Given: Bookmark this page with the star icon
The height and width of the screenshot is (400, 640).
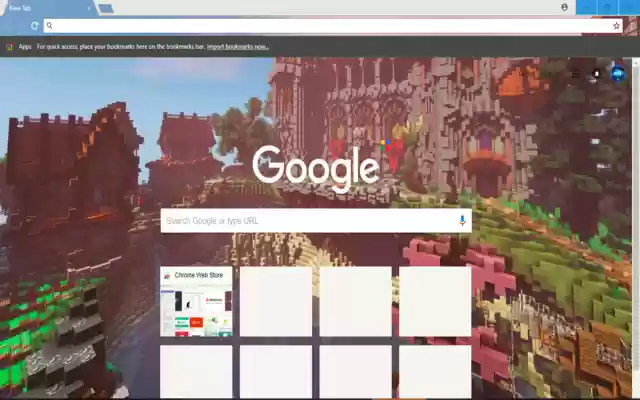Looking at the screenshot, I should pyautogui.click(x=616, y=26).
